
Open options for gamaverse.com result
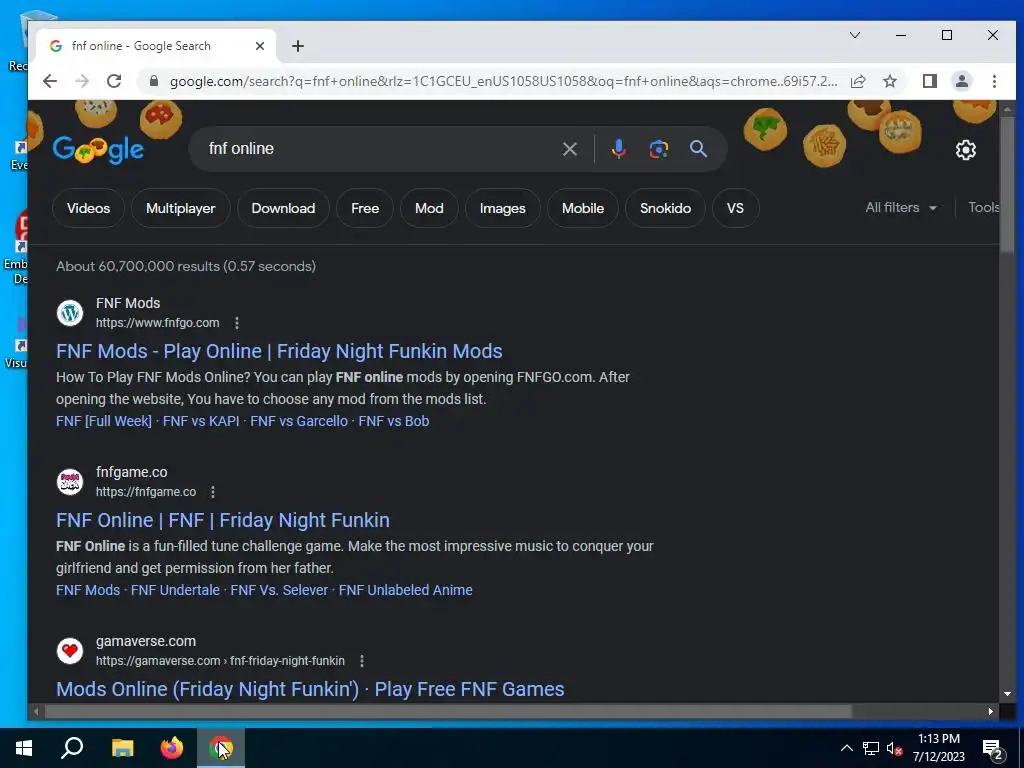(x=362, y=661)
